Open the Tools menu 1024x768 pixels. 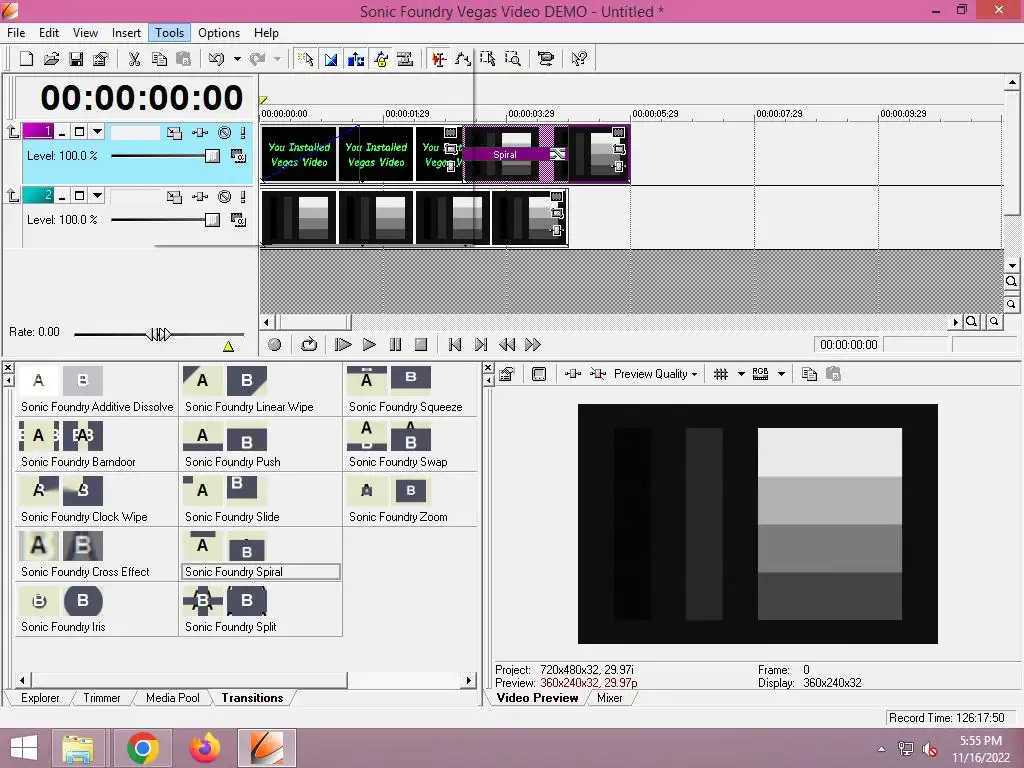coord(169,33)
